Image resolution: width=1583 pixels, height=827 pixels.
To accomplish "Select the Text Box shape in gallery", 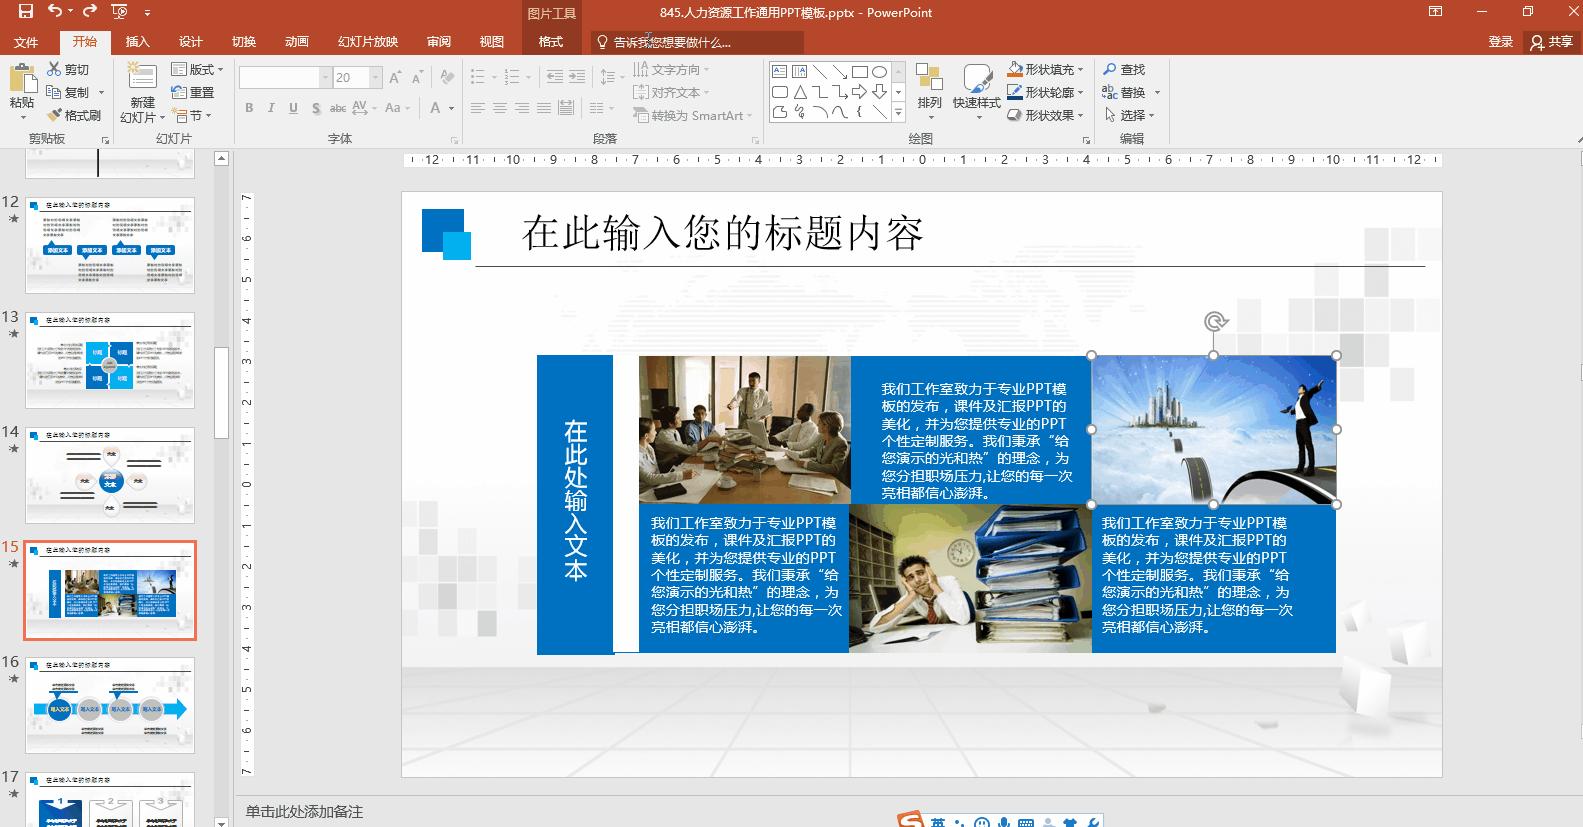I will click(779, 71).
